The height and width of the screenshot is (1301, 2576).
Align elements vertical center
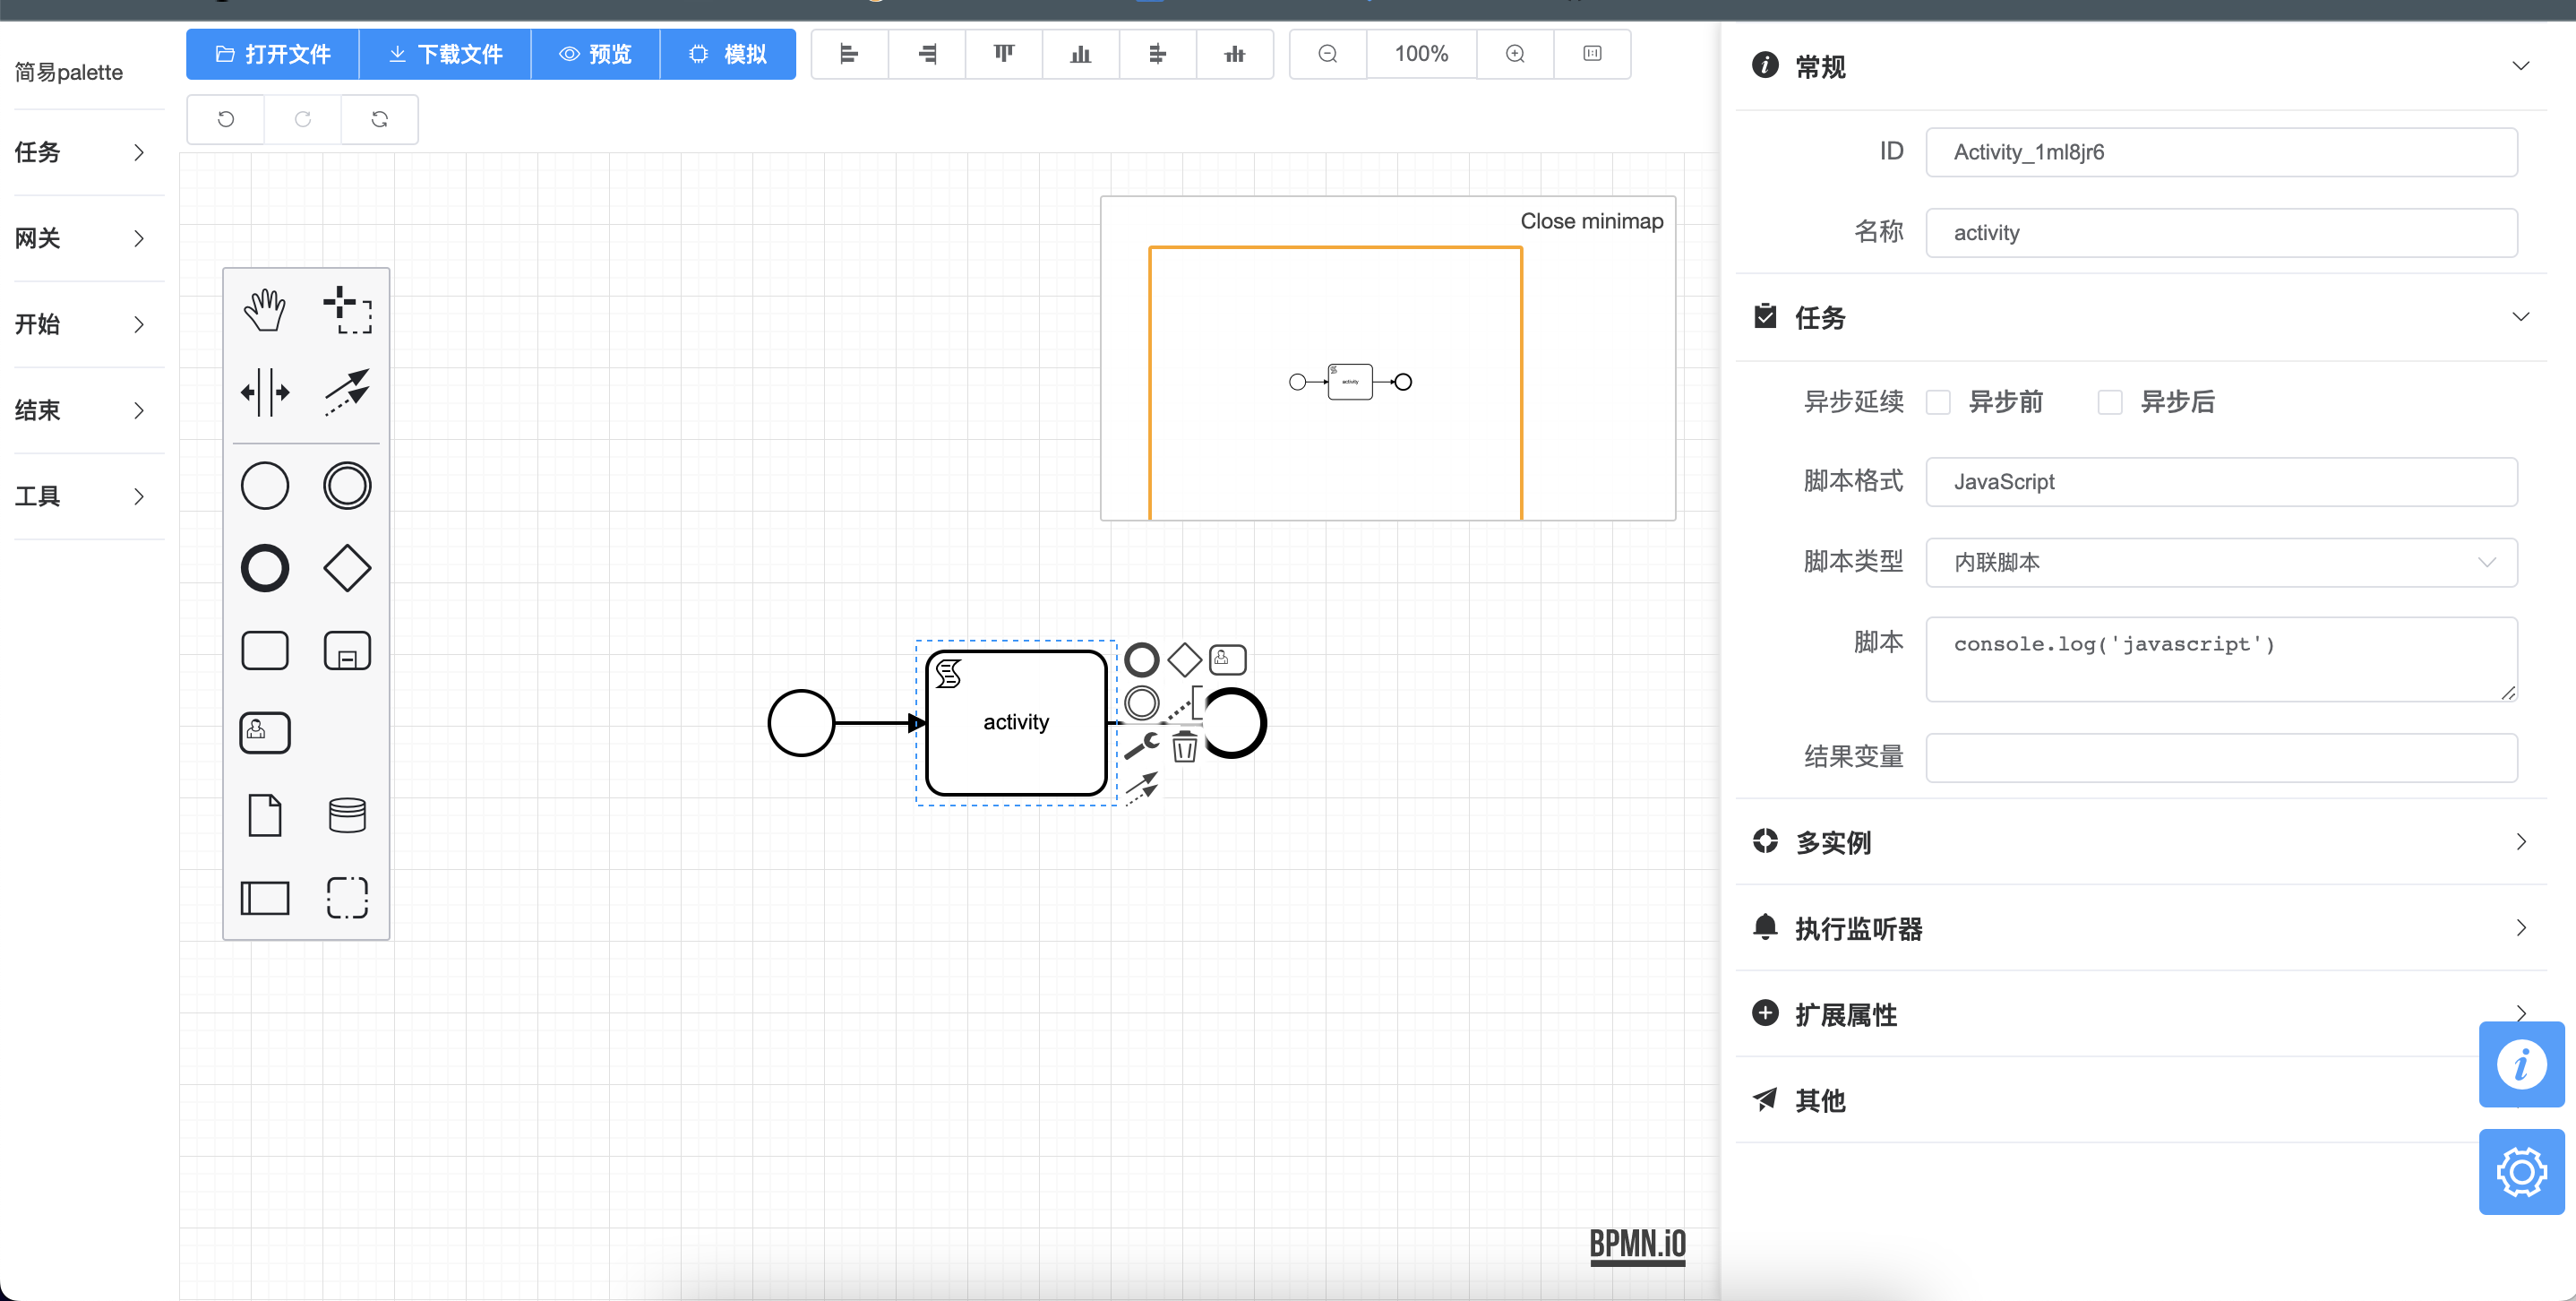click(x=1235, y=54)
